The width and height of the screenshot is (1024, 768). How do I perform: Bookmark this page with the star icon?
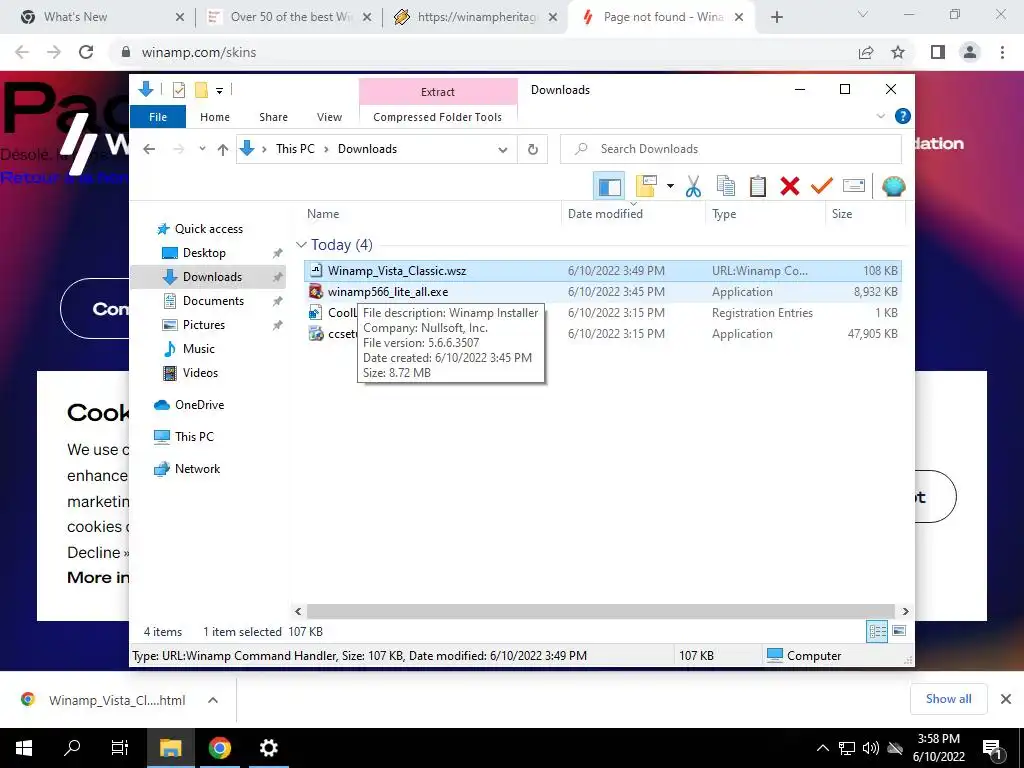point(898,52)
